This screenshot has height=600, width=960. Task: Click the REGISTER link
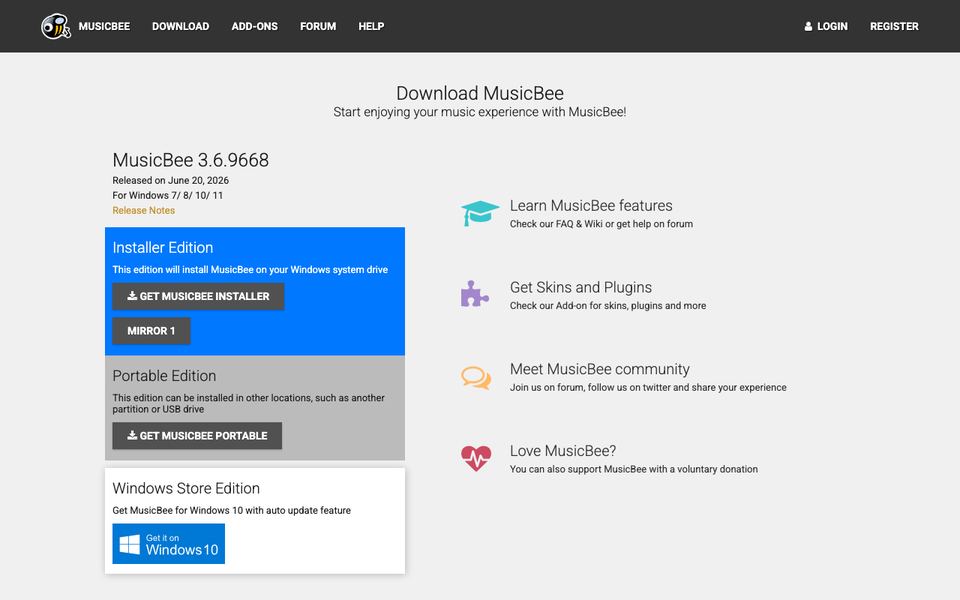pyautogui.click(x=894, y=26)
